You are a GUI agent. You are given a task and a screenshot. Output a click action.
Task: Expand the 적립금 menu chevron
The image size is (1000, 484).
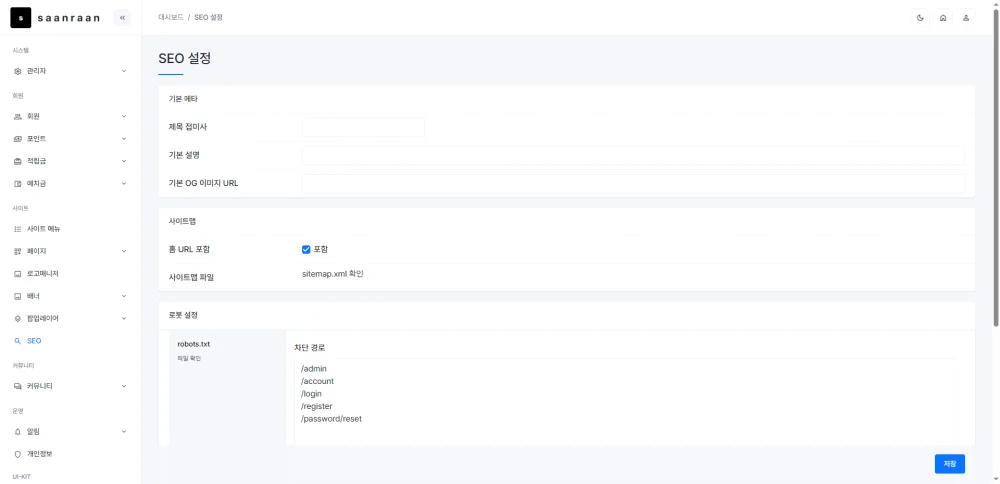point(124,161)
